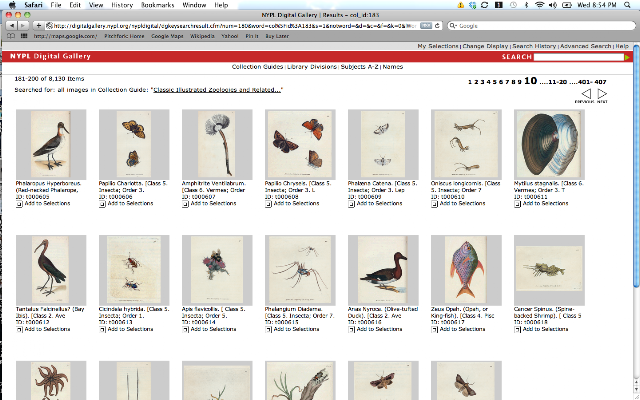Click the Reader button in address bar

pyautogui.click(x=426, y=26)
